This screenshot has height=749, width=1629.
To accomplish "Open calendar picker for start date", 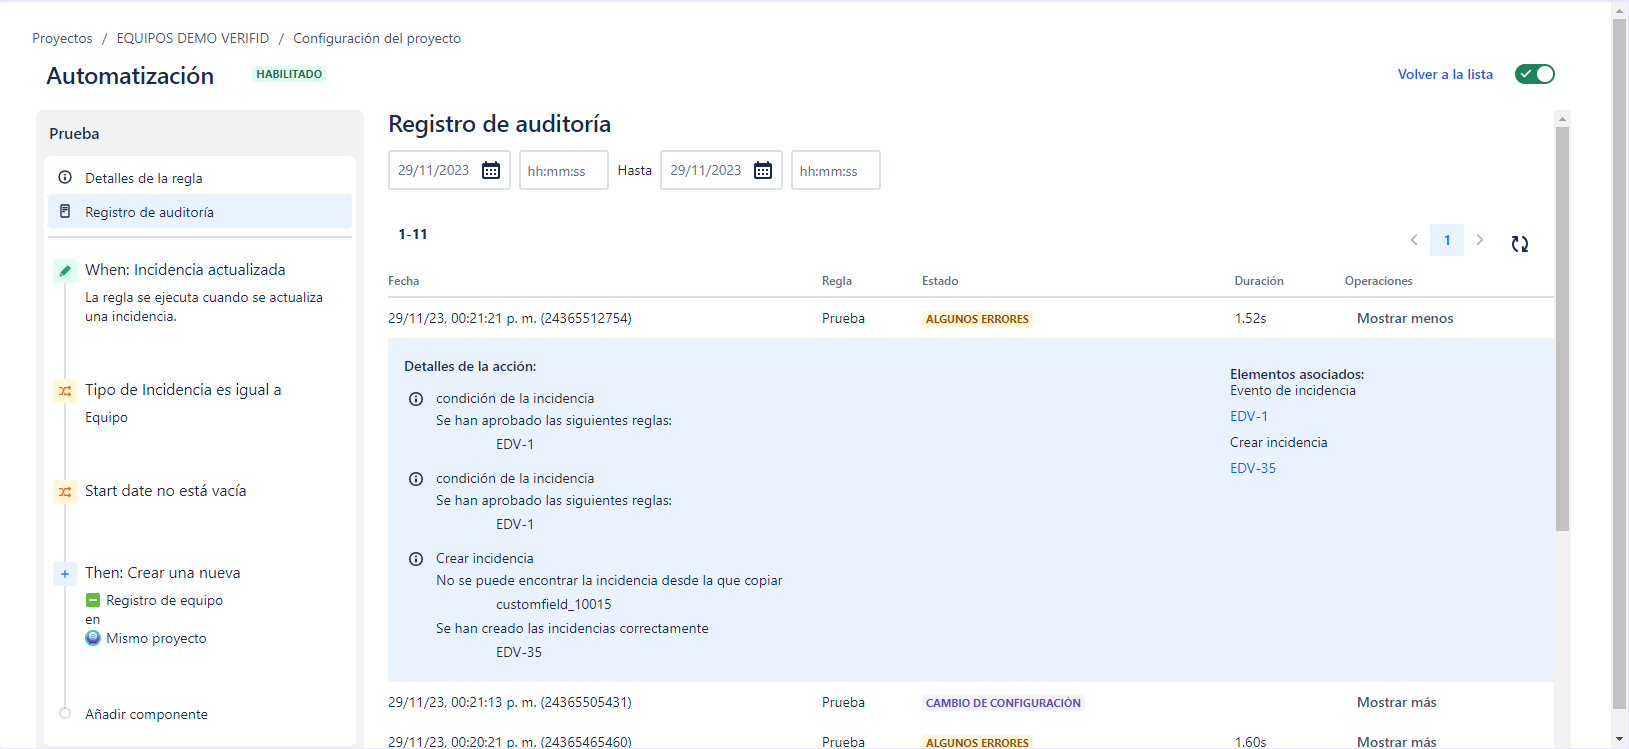I will pos(491,170).
